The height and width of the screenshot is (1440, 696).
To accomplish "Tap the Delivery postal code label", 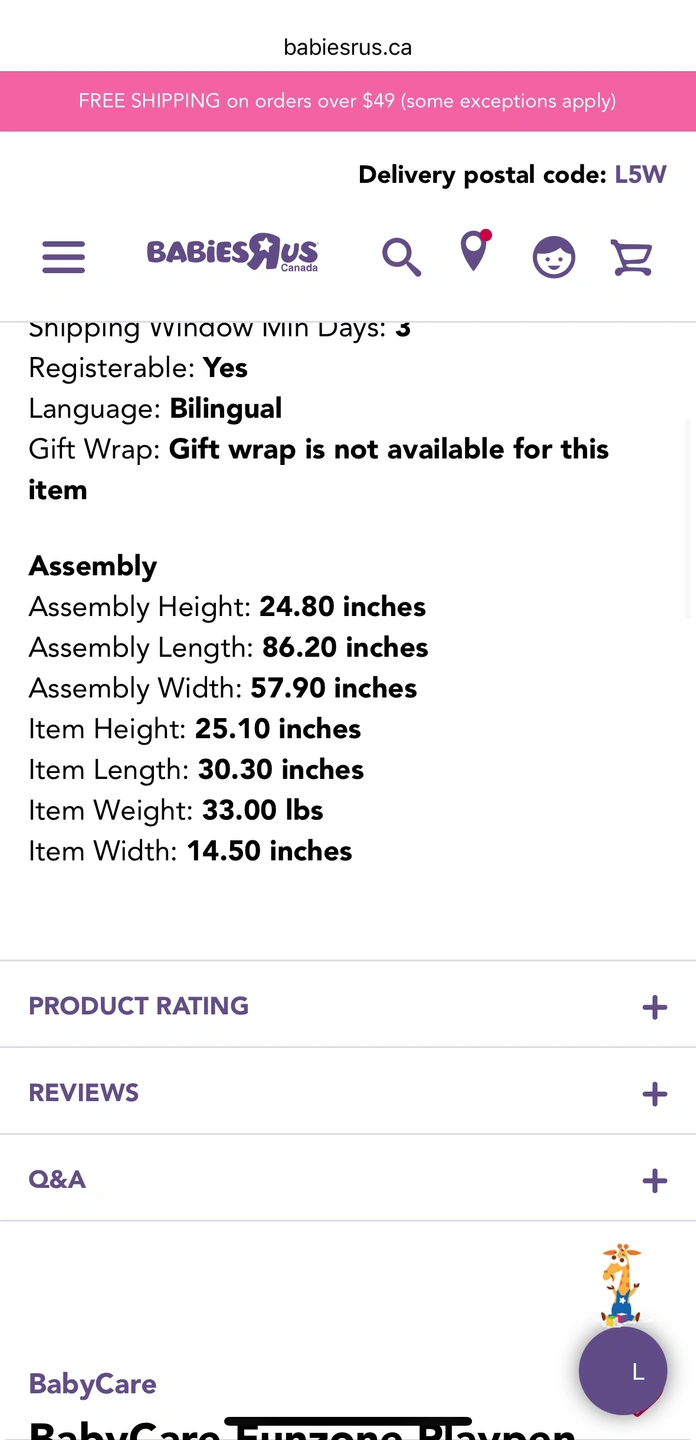I will coord(482,175).
